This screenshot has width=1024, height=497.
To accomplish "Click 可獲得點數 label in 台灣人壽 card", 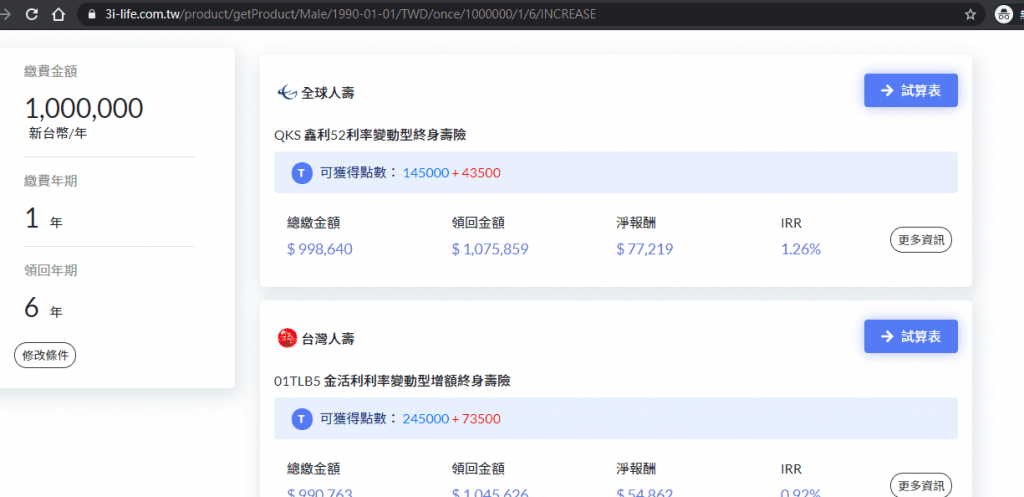I will [358, 419].
